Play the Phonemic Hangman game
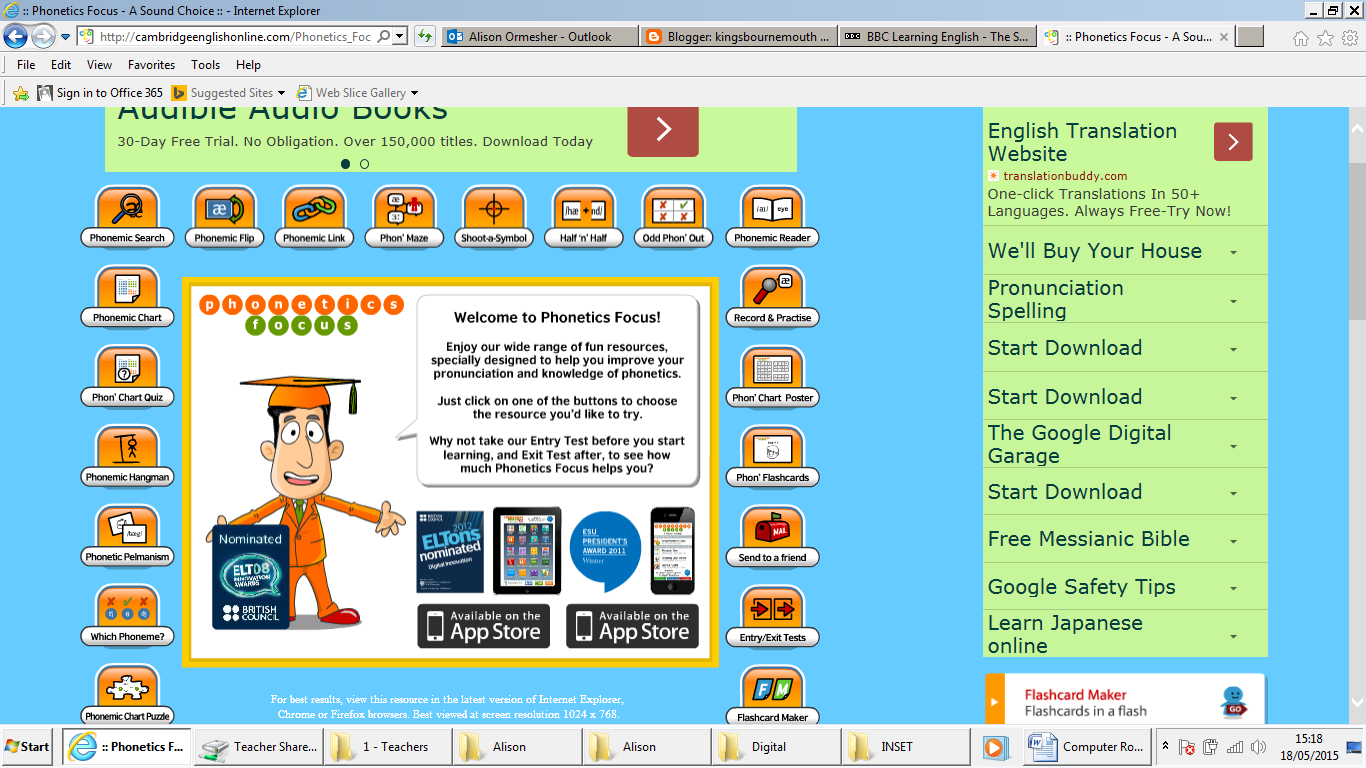1366x768 pixels. [127, 457]
